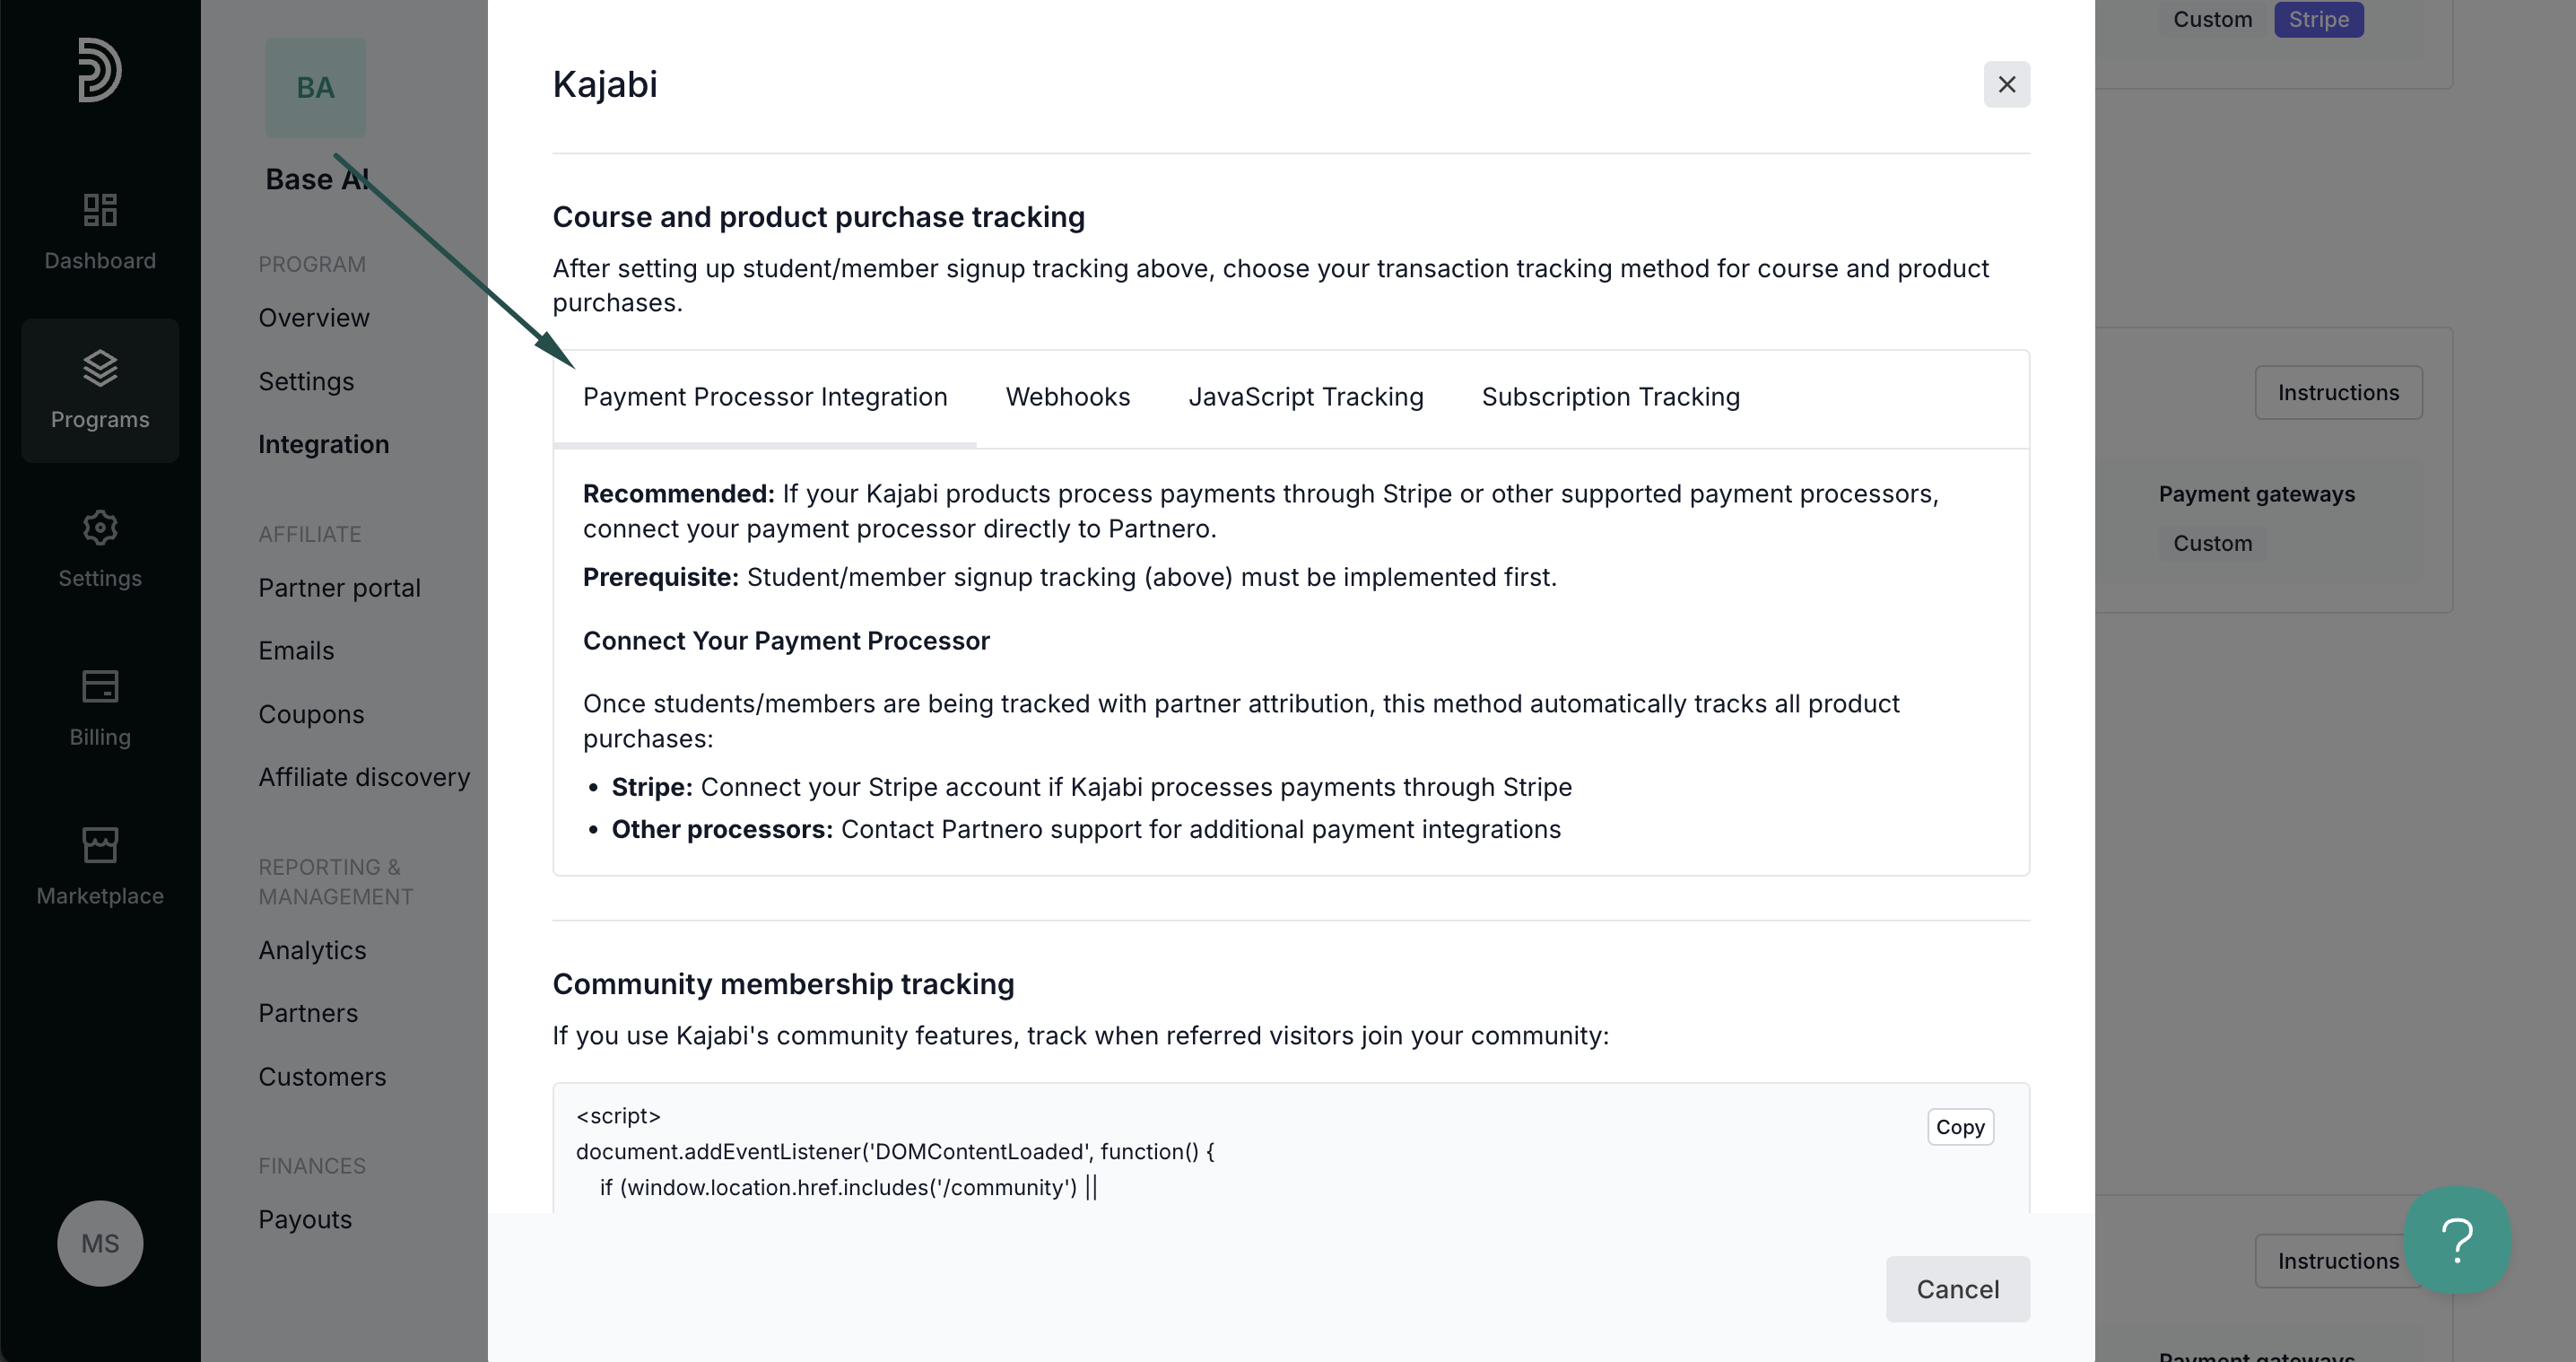Close the Kajabi dialog with X

coord(2006,84)
